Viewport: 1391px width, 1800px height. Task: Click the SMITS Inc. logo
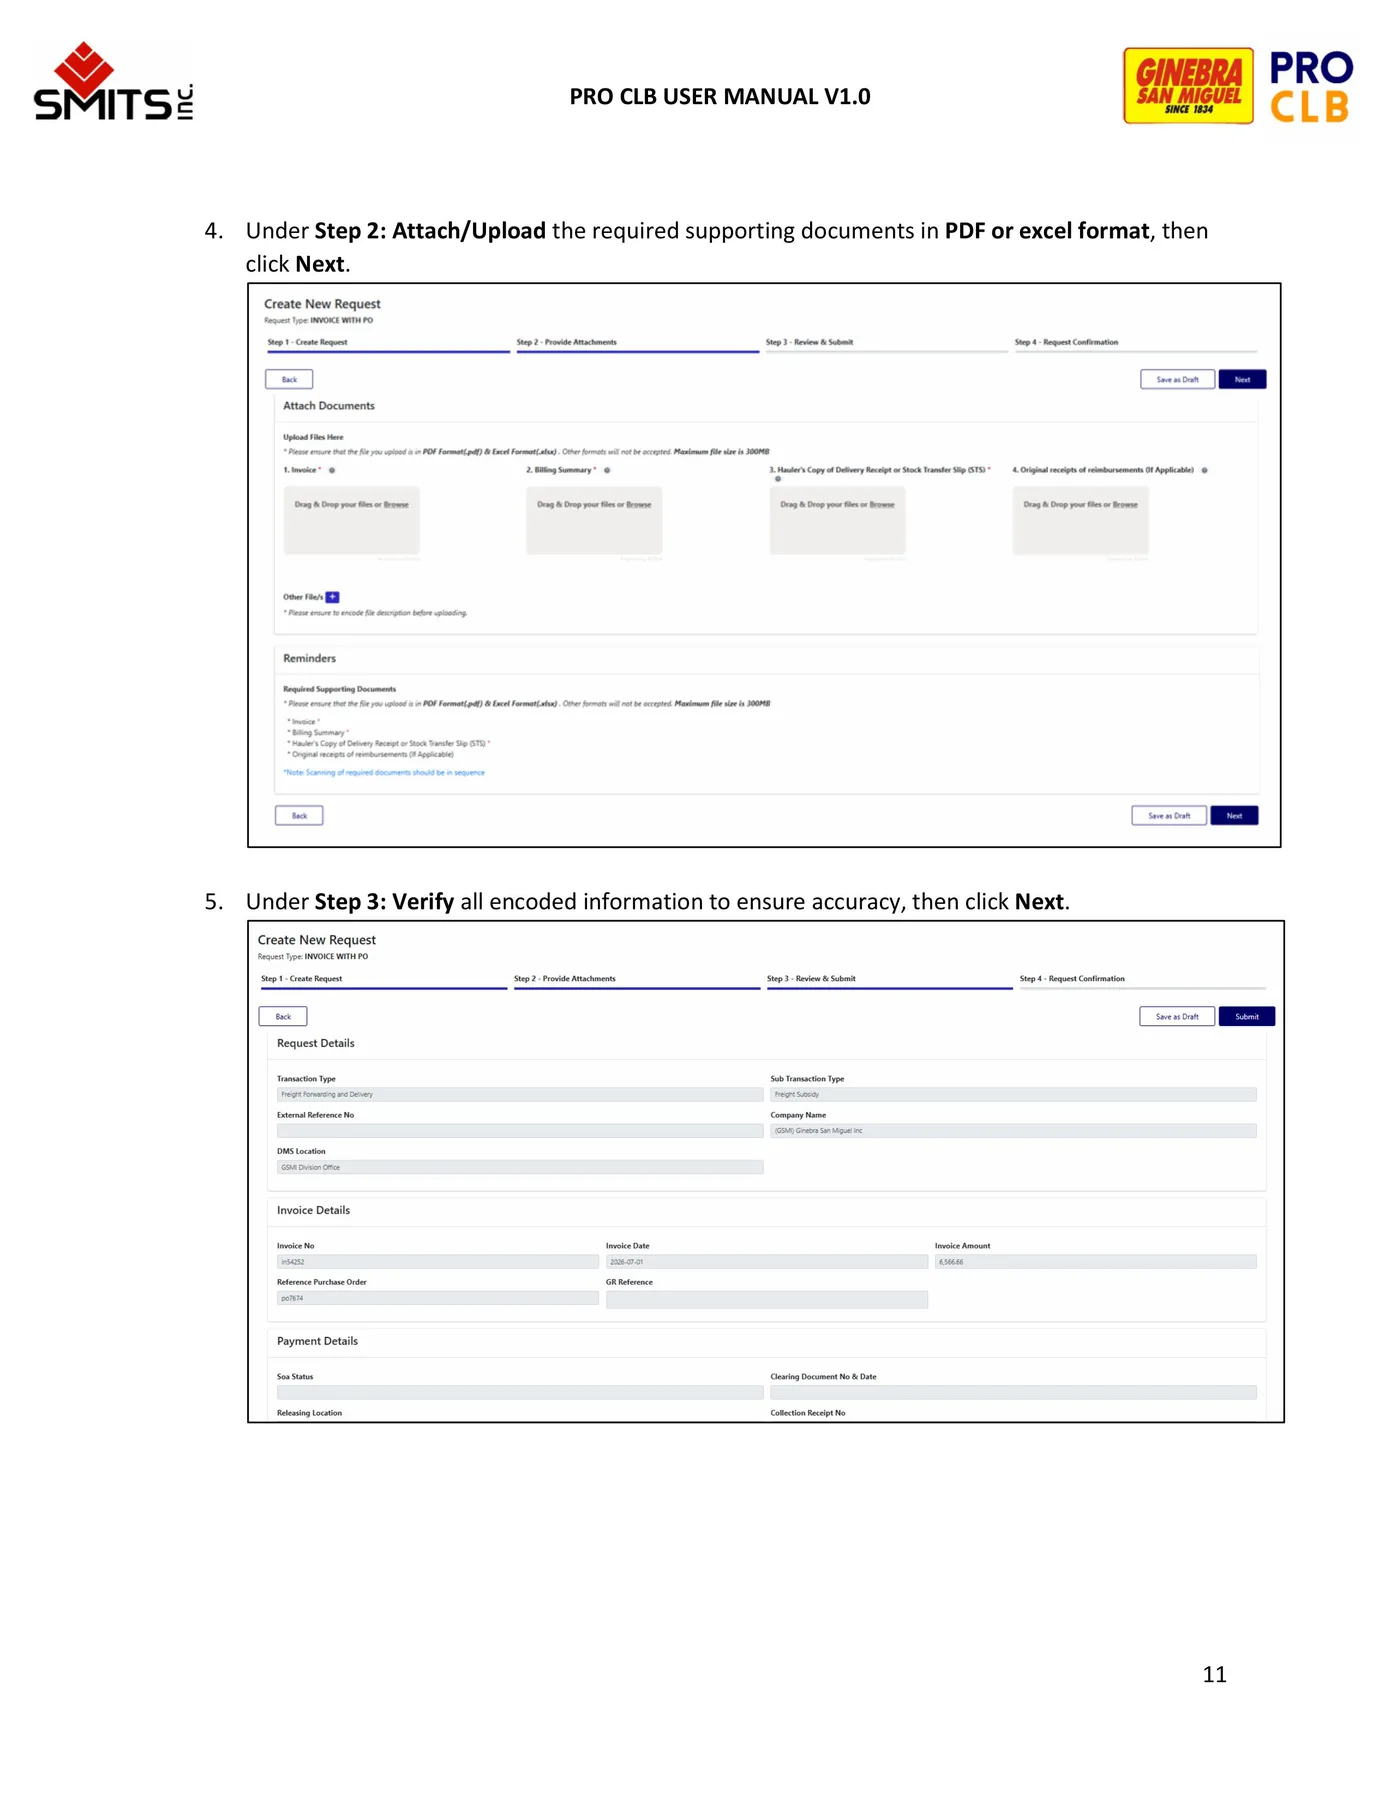click(113, 82)
